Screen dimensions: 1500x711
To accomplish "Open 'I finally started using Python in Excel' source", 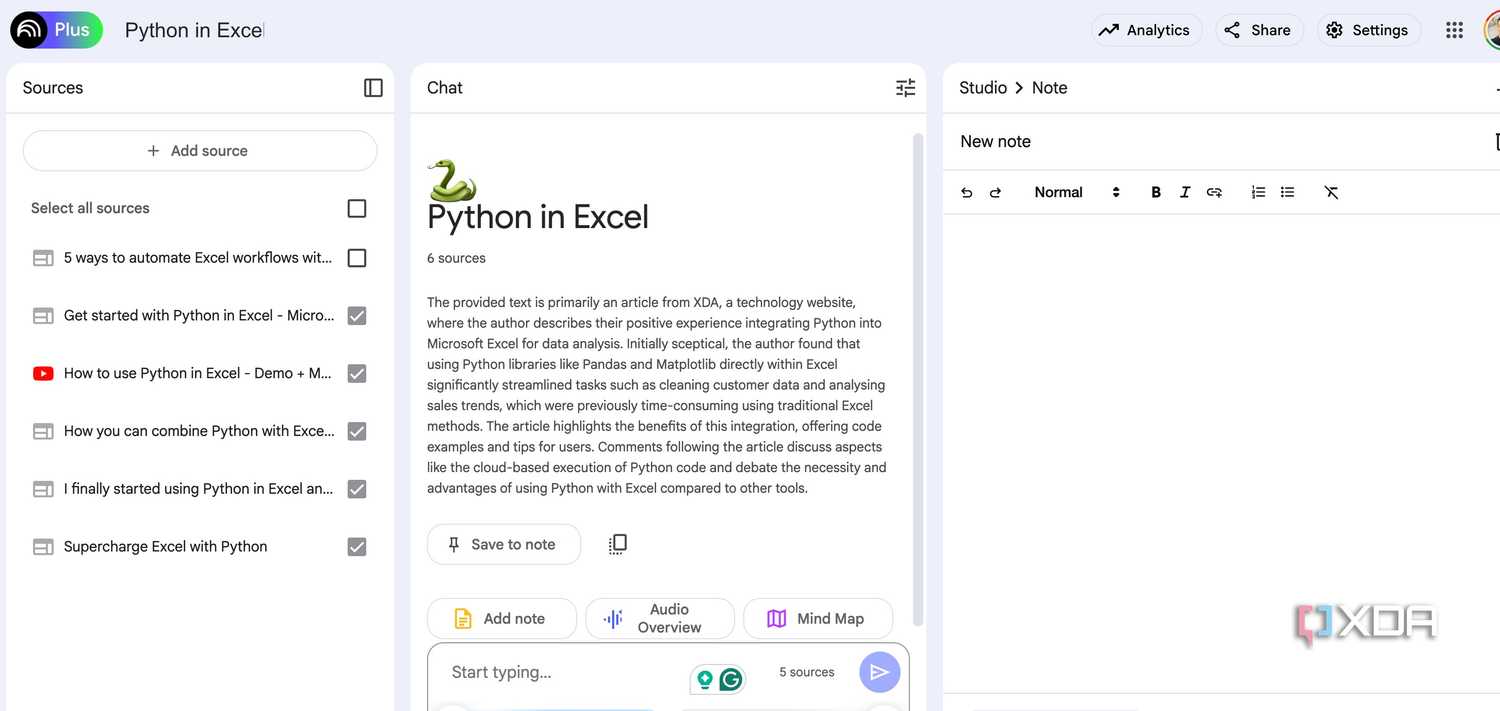I will [x=199, y=489].
